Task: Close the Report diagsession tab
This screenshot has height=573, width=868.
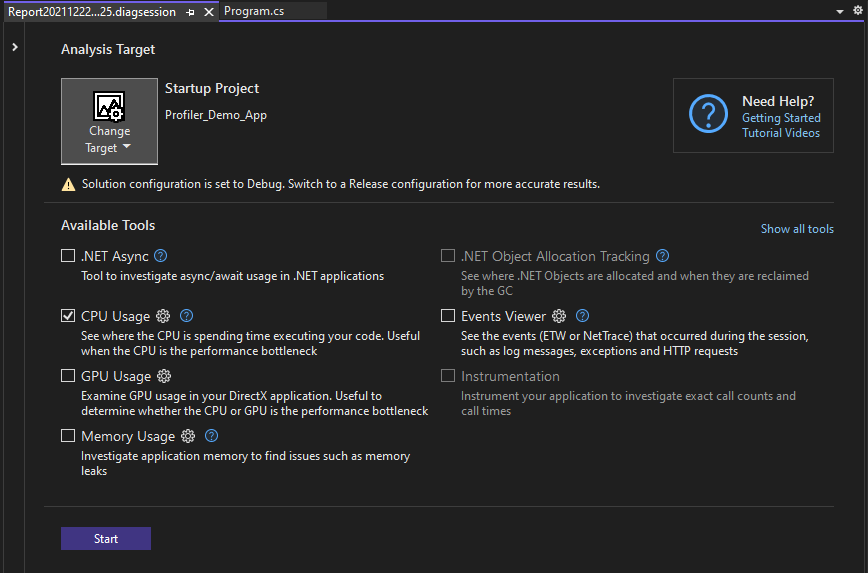Action: click(209, 12)
